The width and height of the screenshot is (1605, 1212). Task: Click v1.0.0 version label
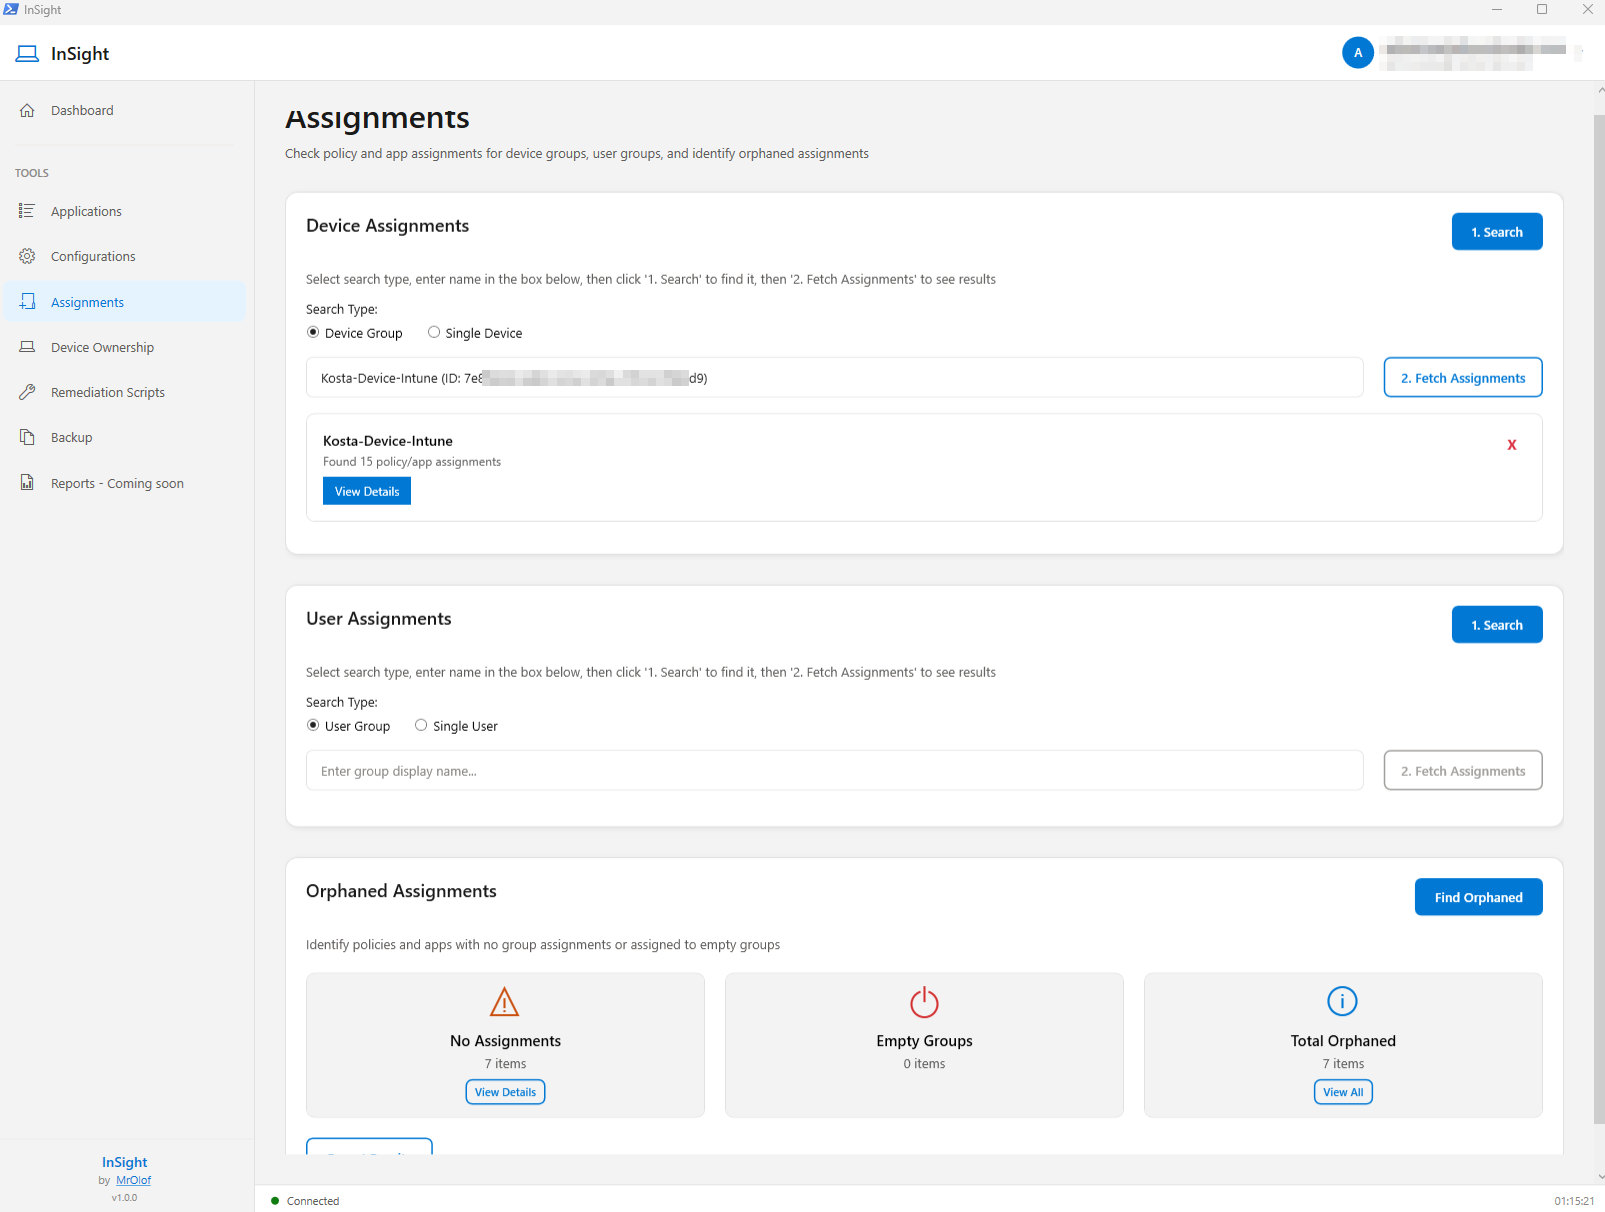tap(125, 1197)
